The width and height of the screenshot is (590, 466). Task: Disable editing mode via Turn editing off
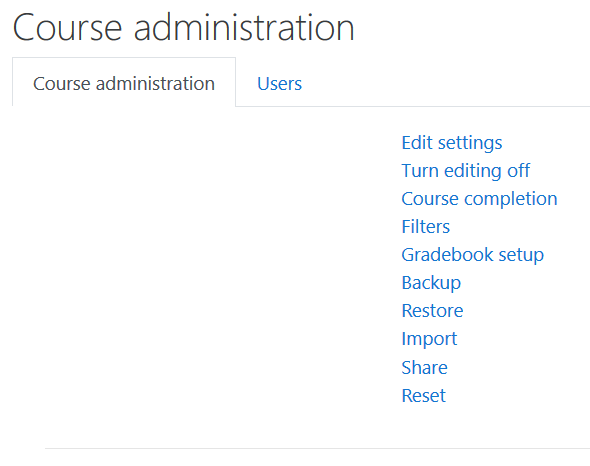click(465, 171)
